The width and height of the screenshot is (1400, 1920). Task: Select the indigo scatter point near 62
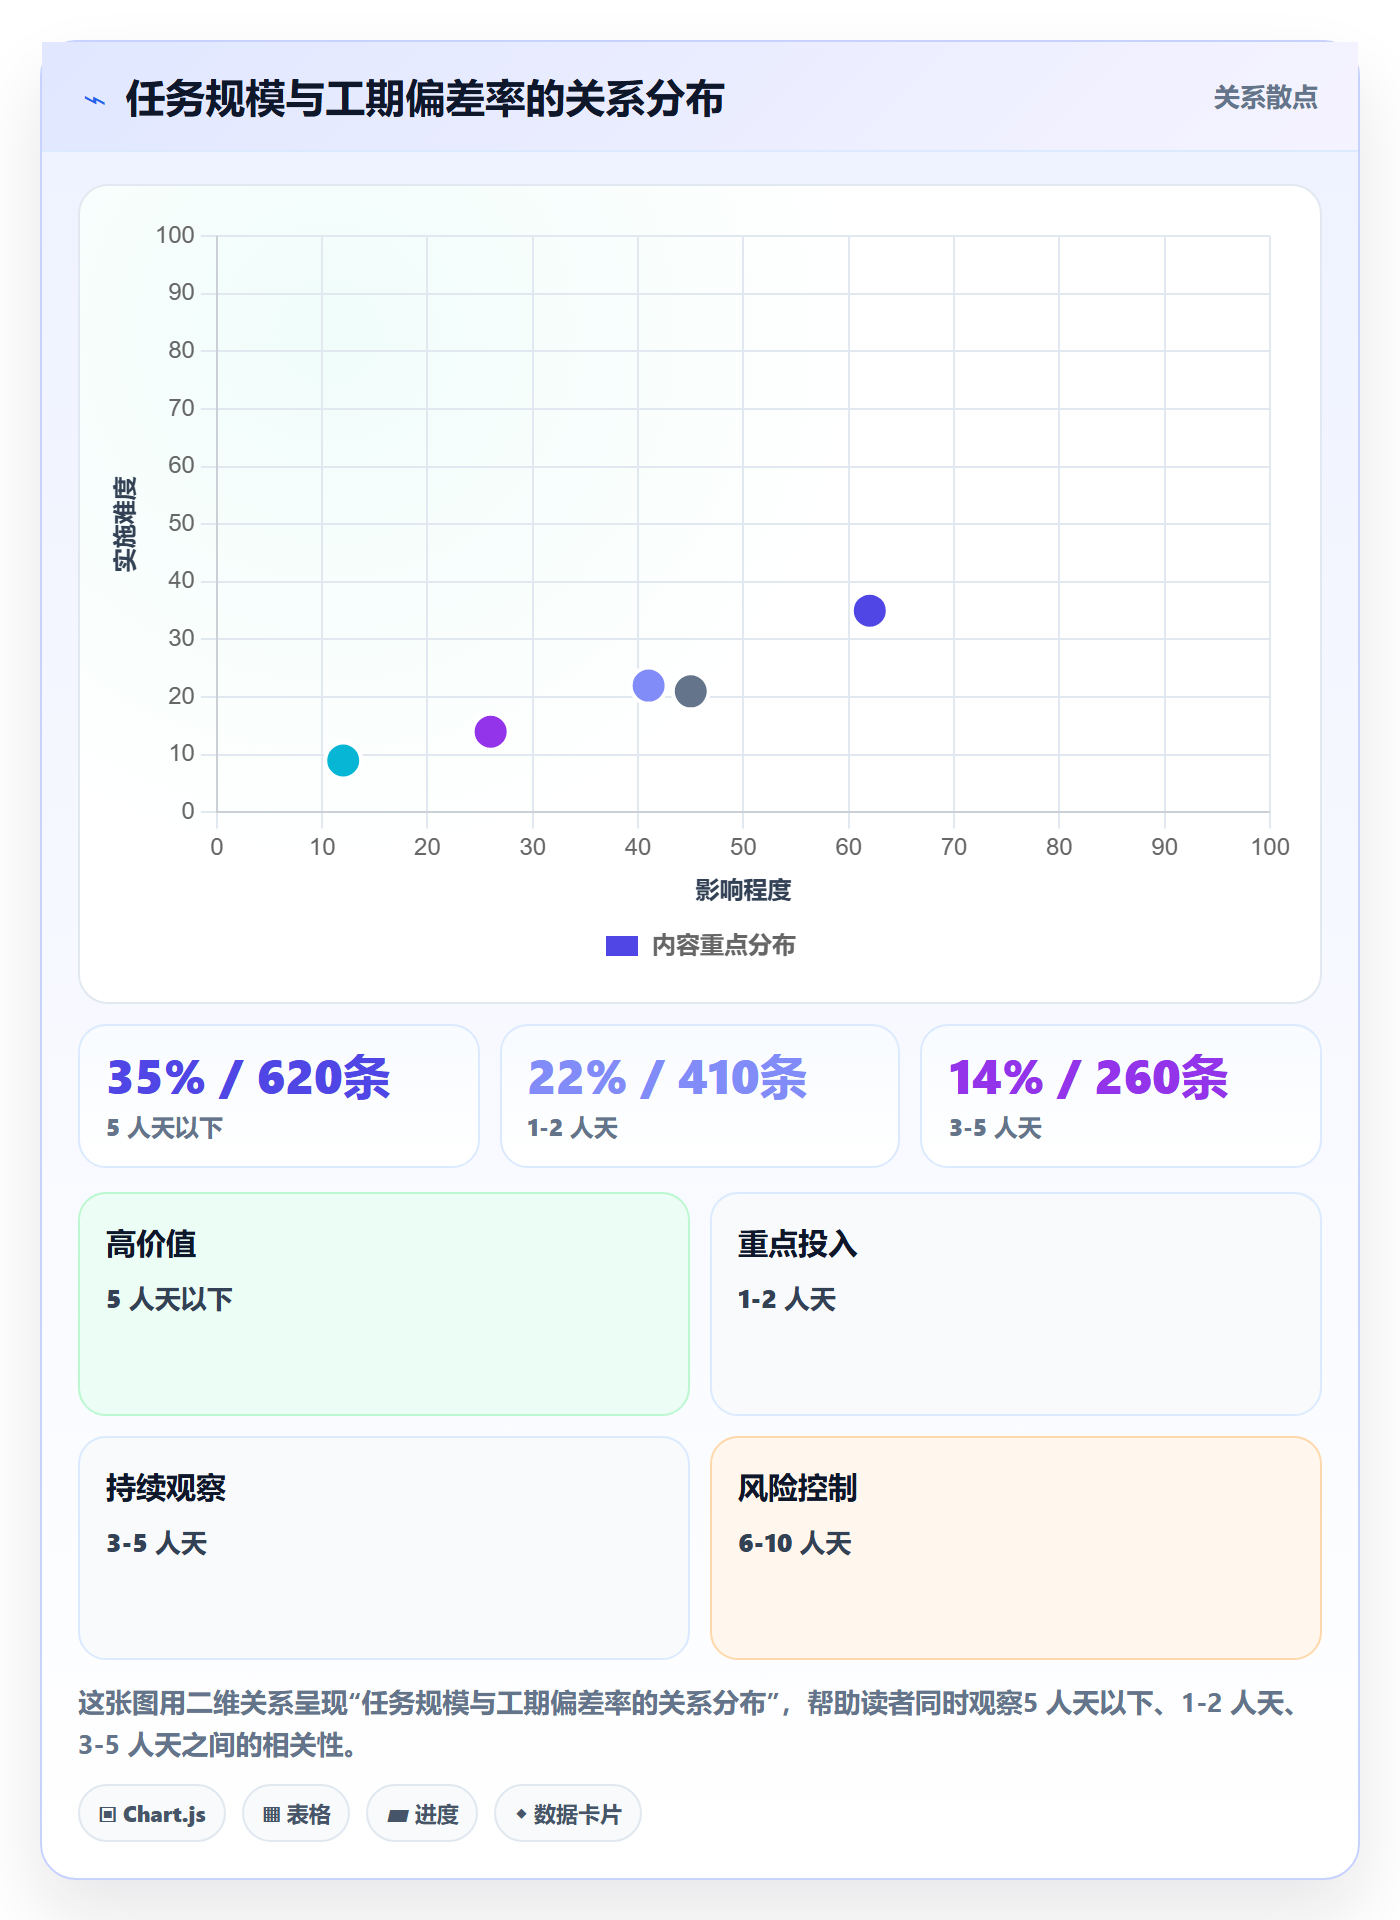click(x=870, y=611)
